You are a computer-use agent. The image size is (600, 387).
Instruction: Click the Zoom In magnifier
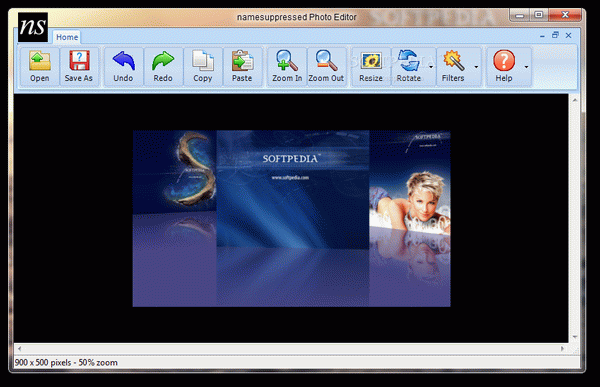pyautogui.click(x=287, y=66)
